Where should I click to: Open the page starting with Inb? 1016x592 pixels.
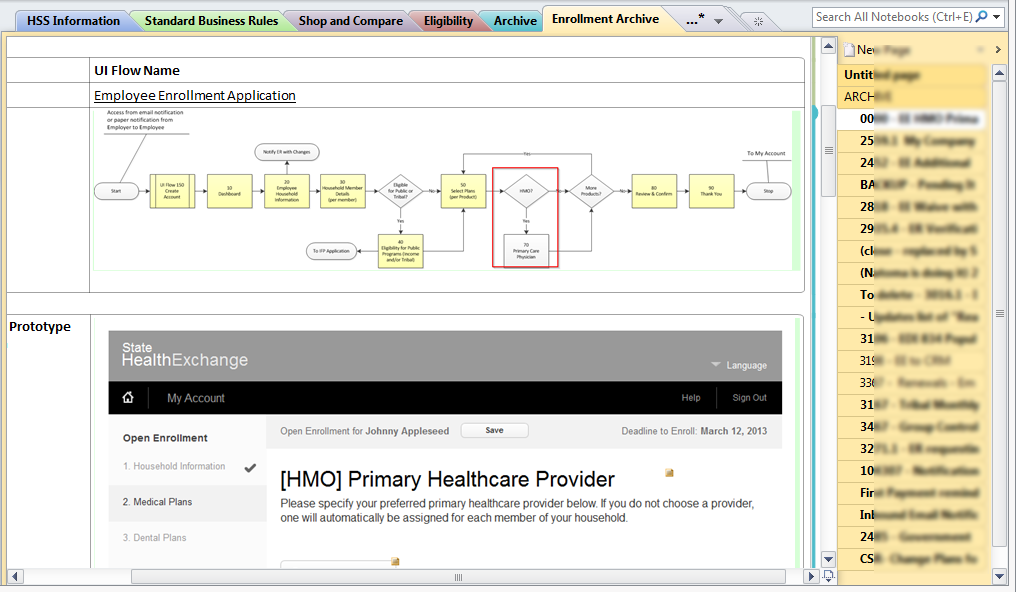tap(912, 515)
